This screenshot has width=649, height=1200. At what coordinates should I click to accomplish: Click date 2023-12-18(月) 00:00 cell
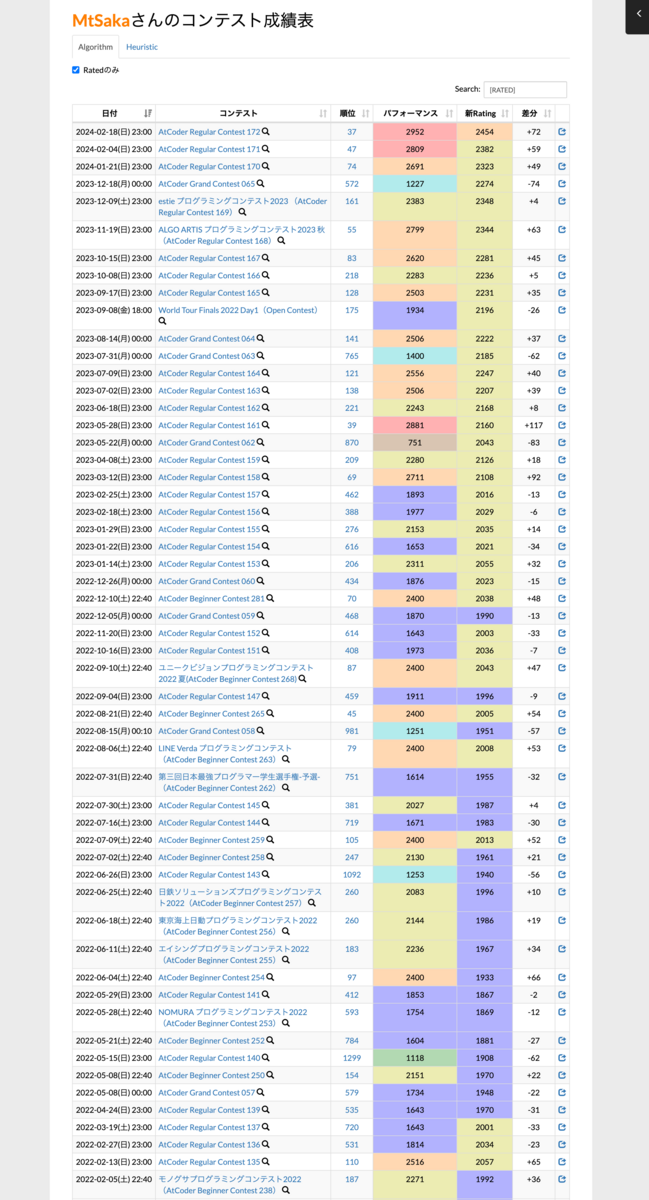pos(114,184)
